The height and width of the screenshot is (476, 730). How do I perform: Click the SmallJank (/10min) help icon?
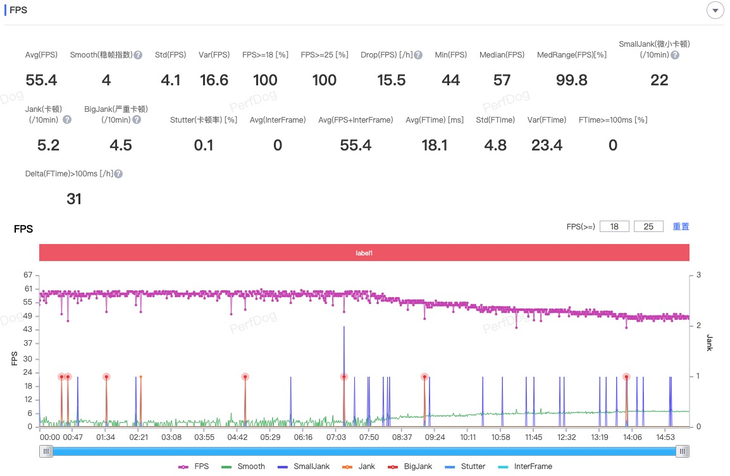tap(675, 56)
